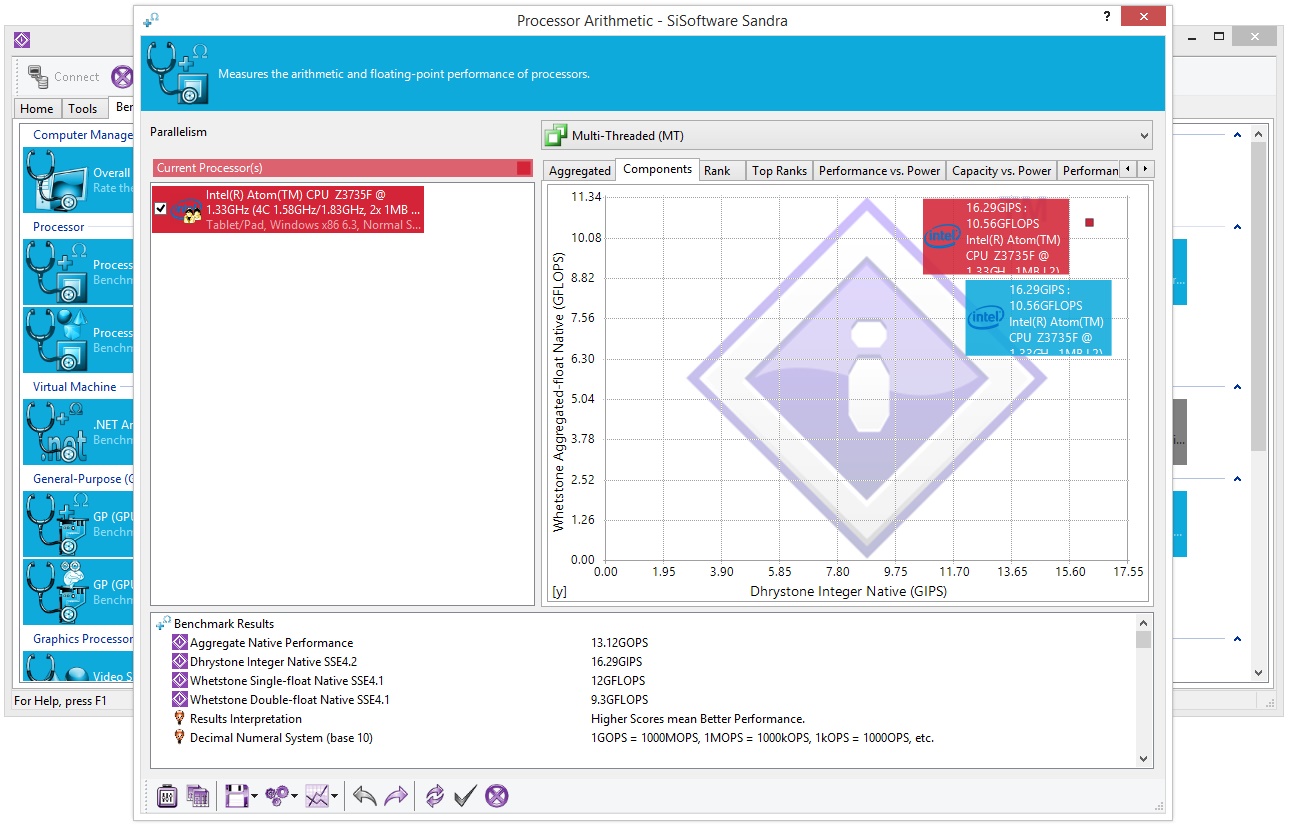Click the floppy disk save icon
This screenshot has height=826, width=1295.
(237, 796)
